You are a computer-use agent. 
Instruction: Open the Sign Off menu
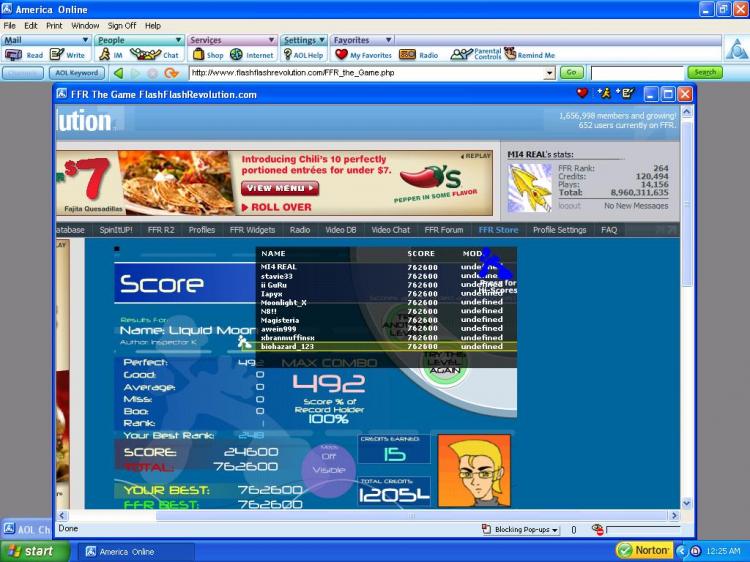tap(121, 25)
